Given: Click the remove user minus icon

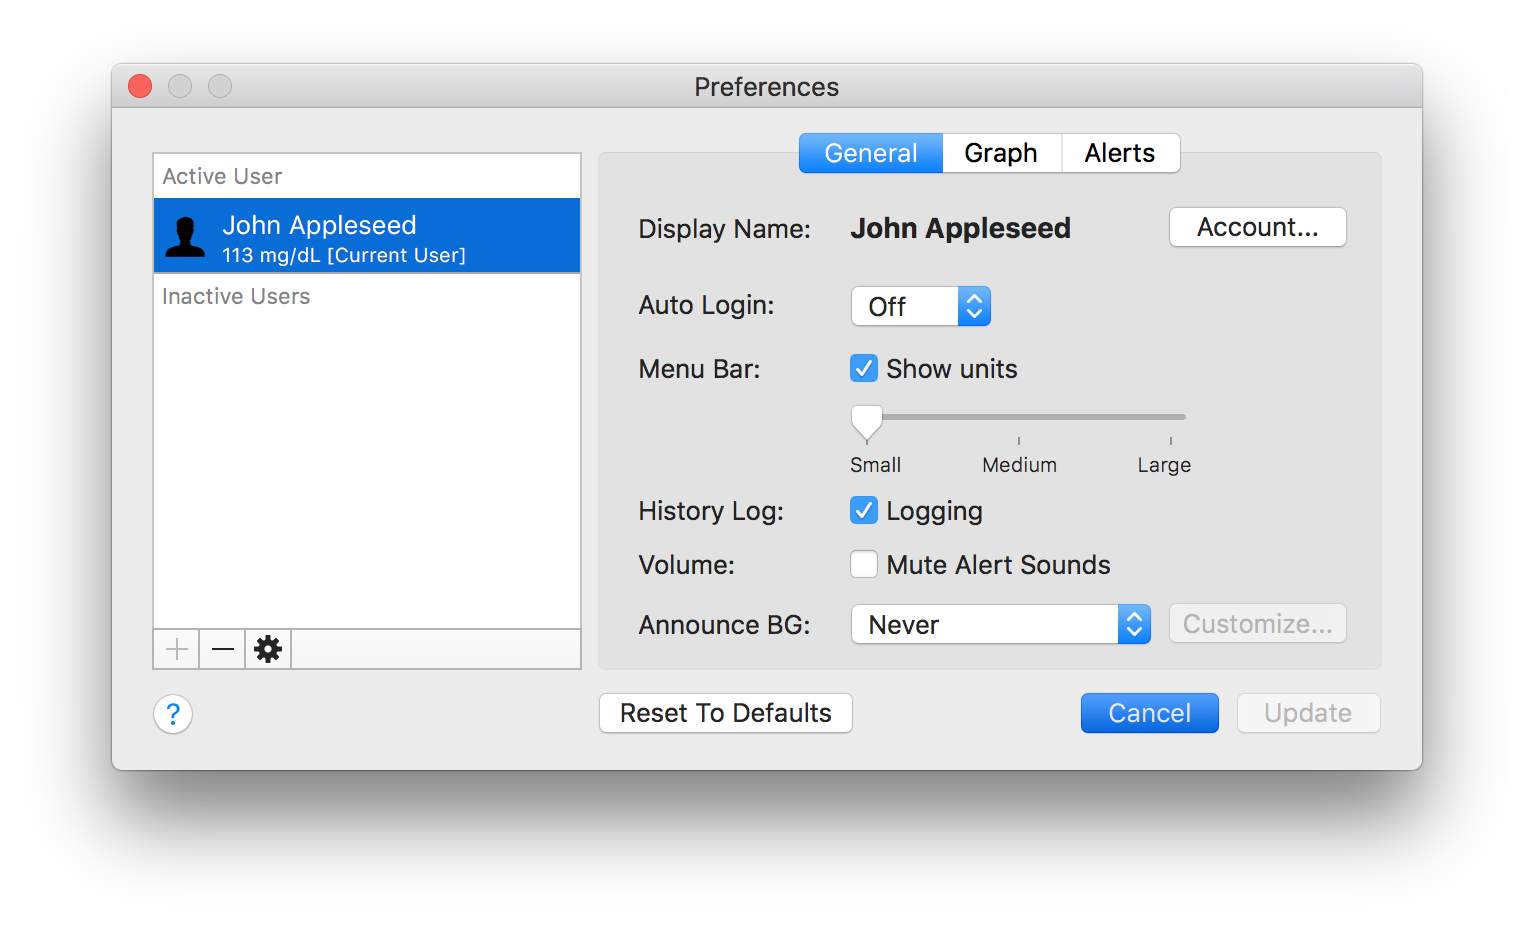Looking at the screenshot, I should (x=223, y=649).
